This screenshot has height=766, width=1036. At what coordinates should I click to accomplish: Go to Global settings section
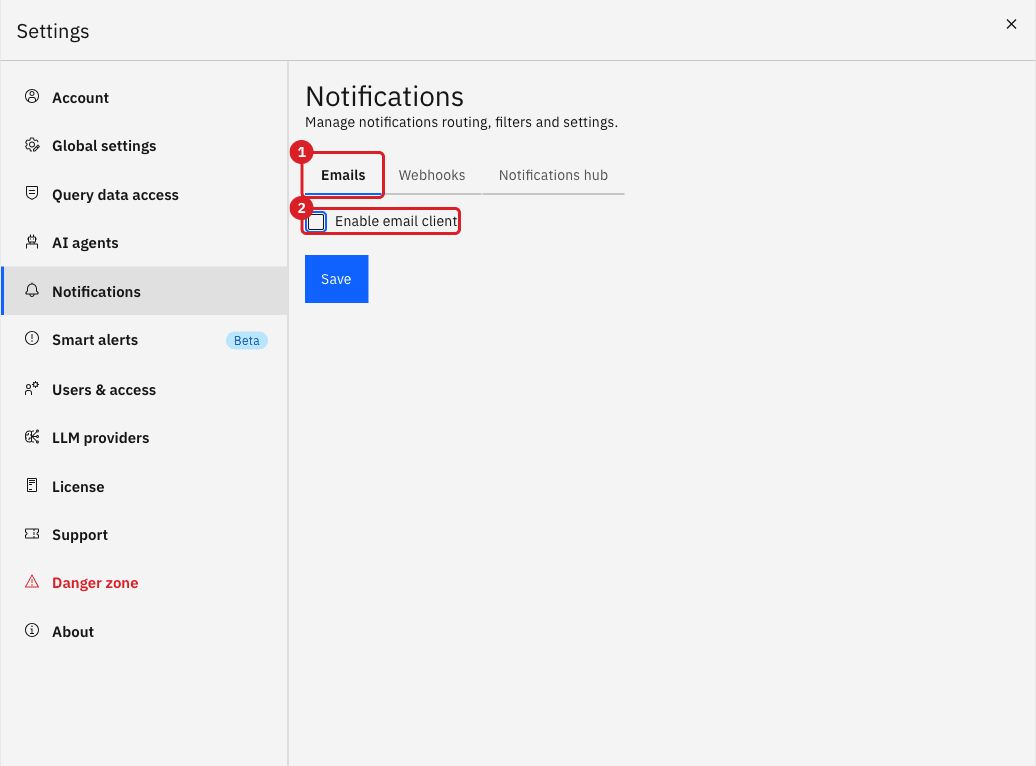tap(145, 146)
